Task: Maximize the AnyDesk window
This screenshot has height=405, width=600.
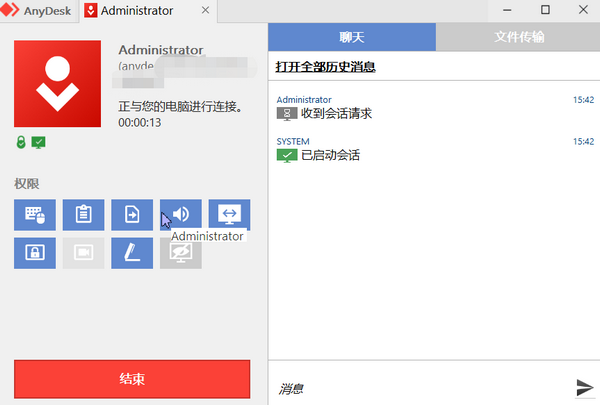Action: click(545, 10)
